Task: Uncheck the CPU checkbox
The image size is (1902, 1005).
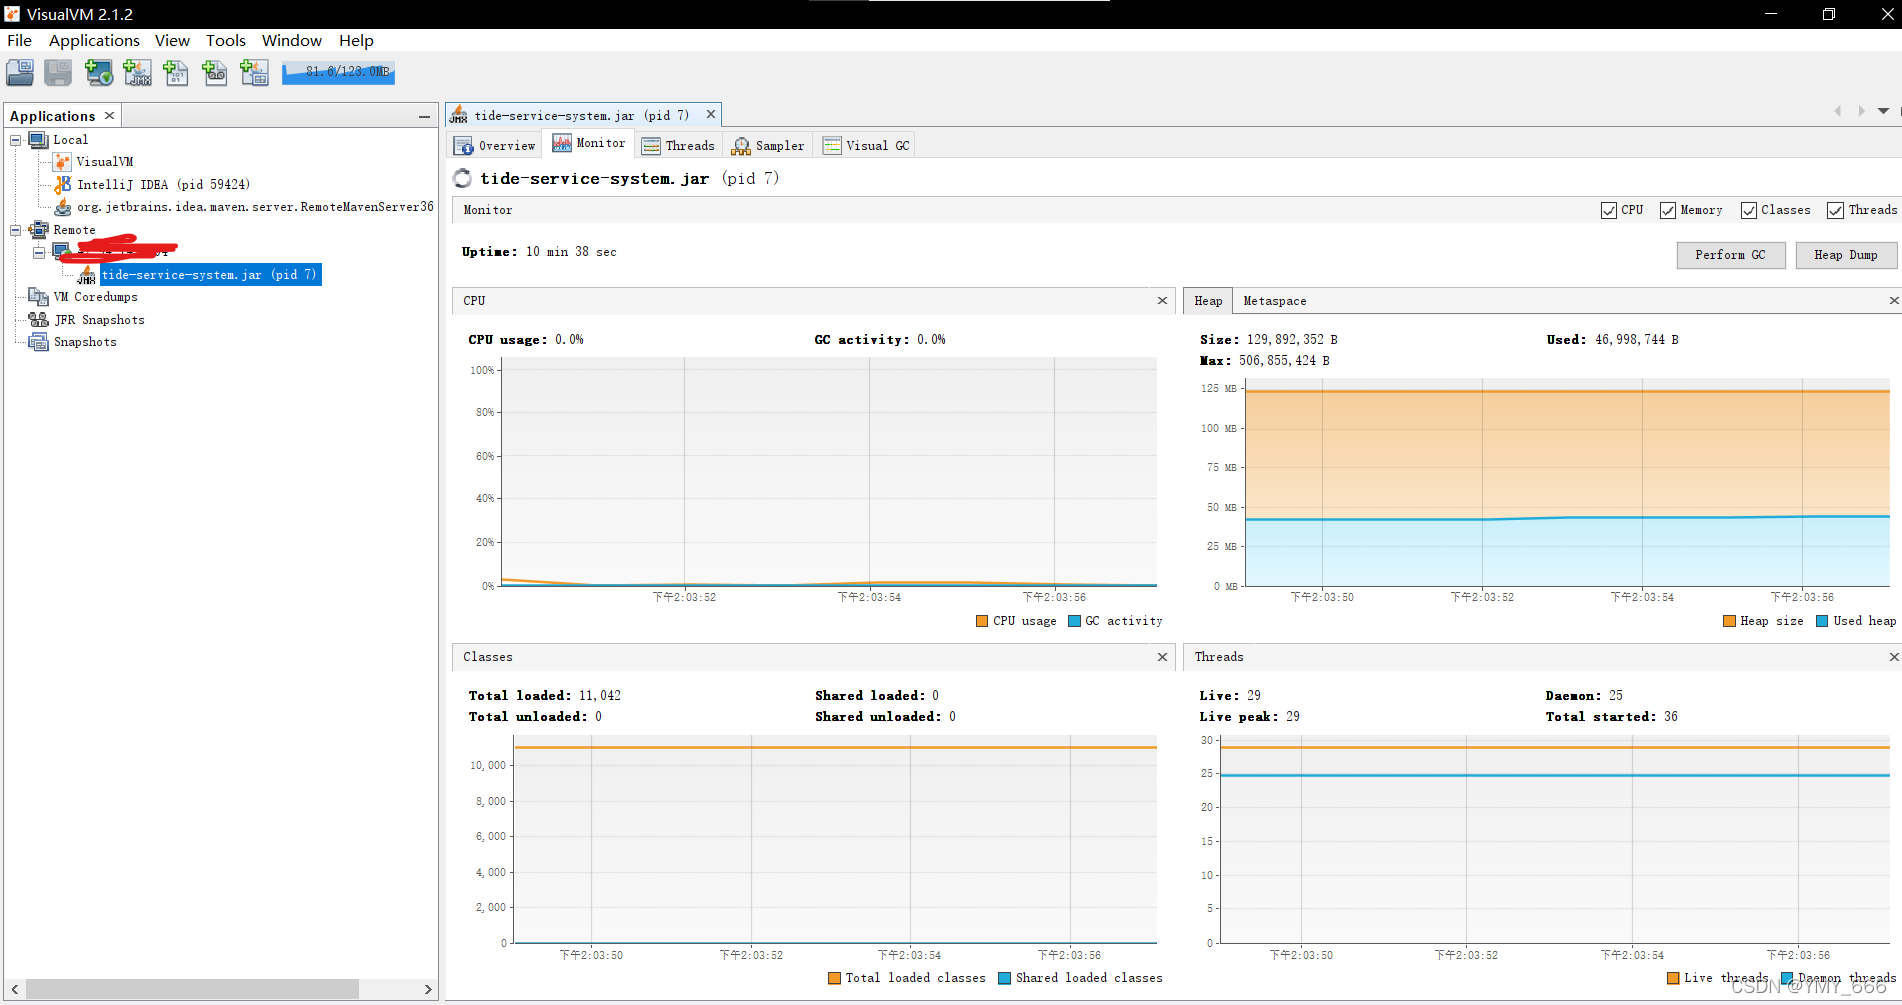Action: (1609, 210)
